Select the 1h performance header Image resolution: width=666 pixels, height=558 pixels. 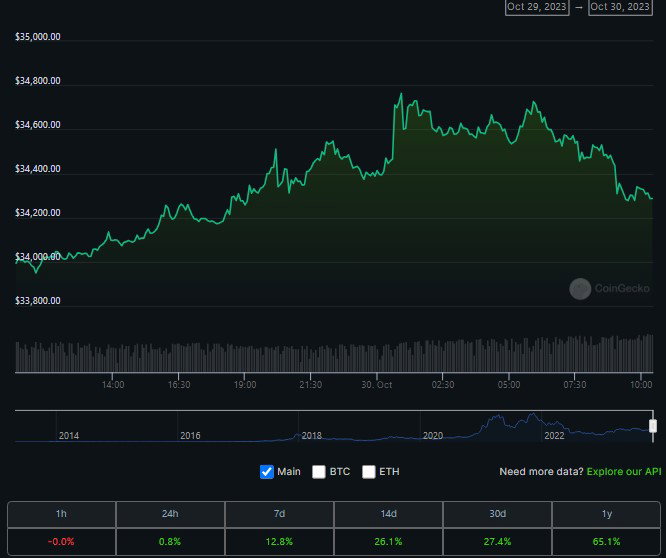click(x=61, y=514)
